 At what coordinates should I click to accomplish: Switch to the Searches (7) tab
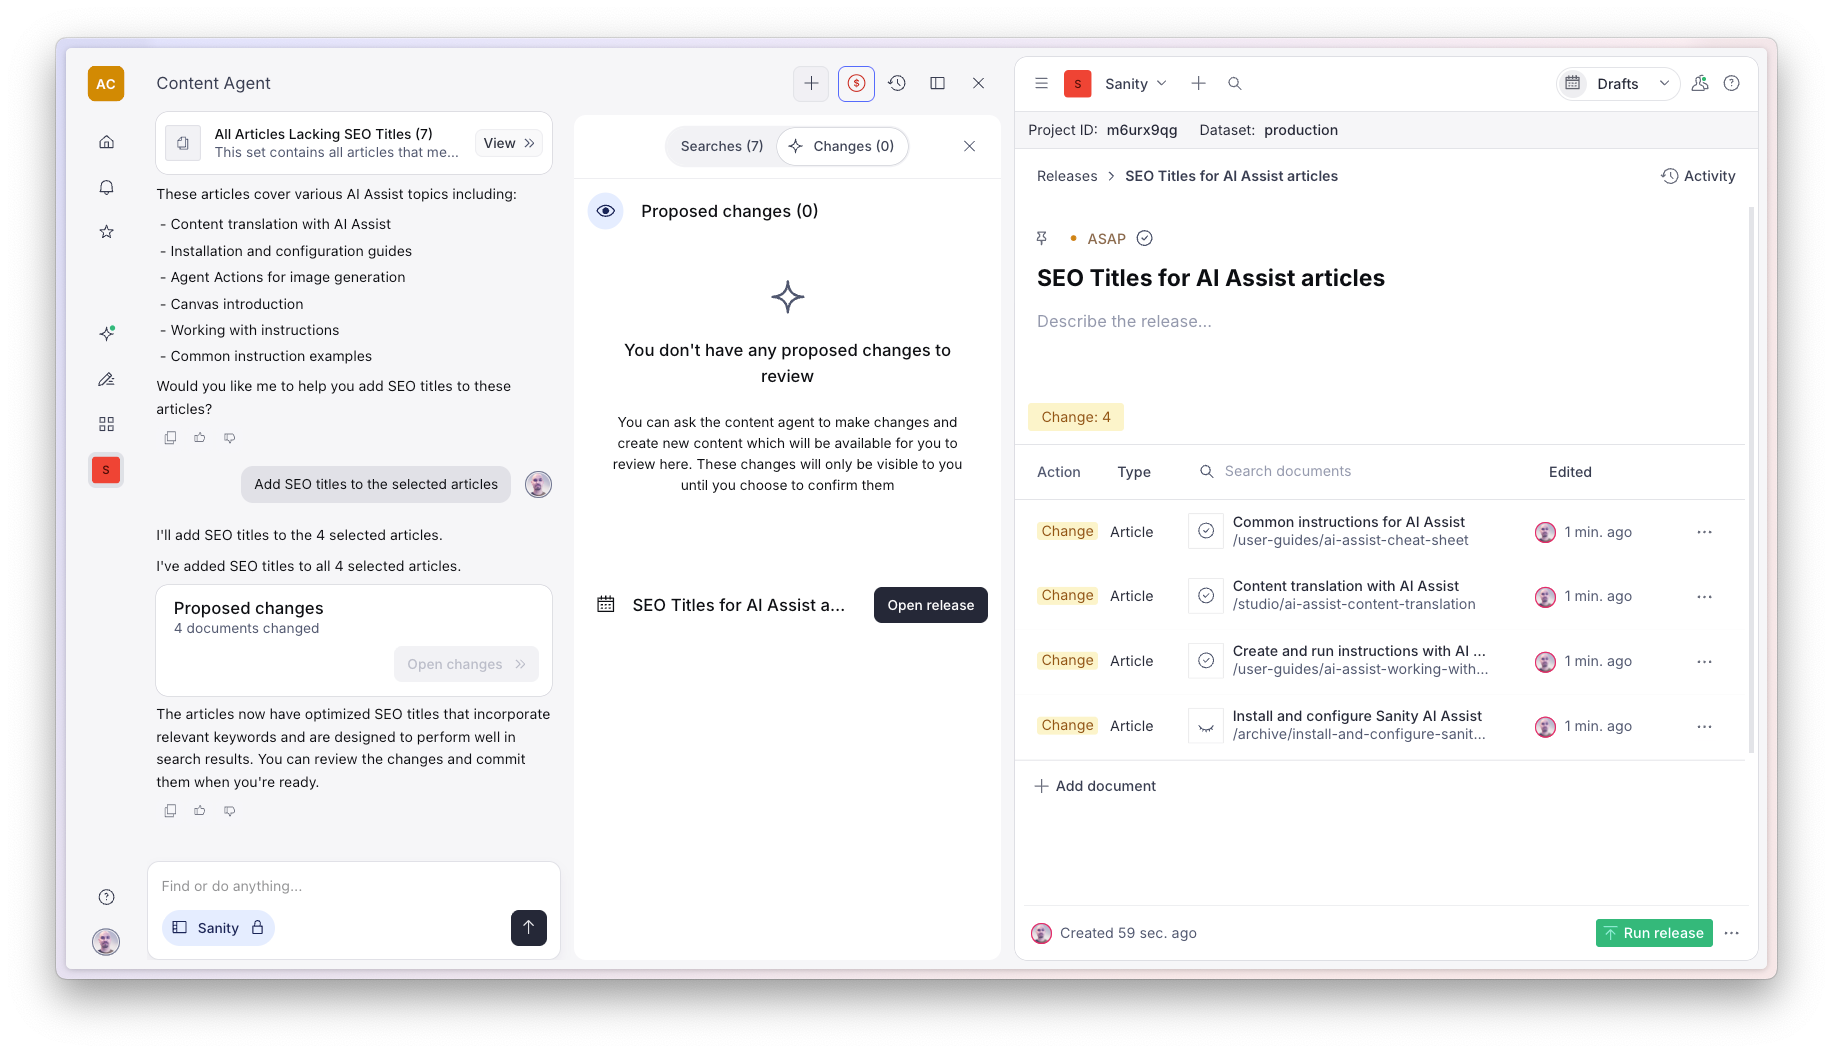(x=721, y=146)
